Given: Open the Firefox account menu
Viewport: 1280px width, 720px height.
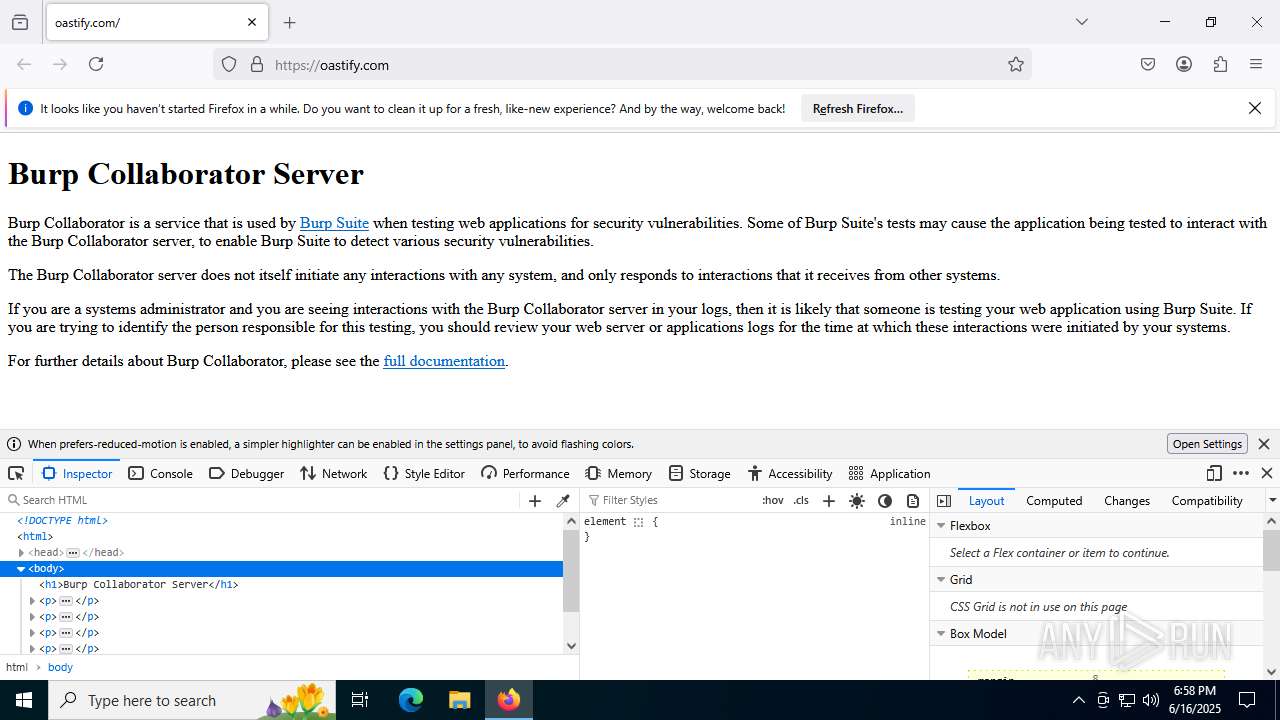Looking at the screenshot, I should pos(1184,65).
